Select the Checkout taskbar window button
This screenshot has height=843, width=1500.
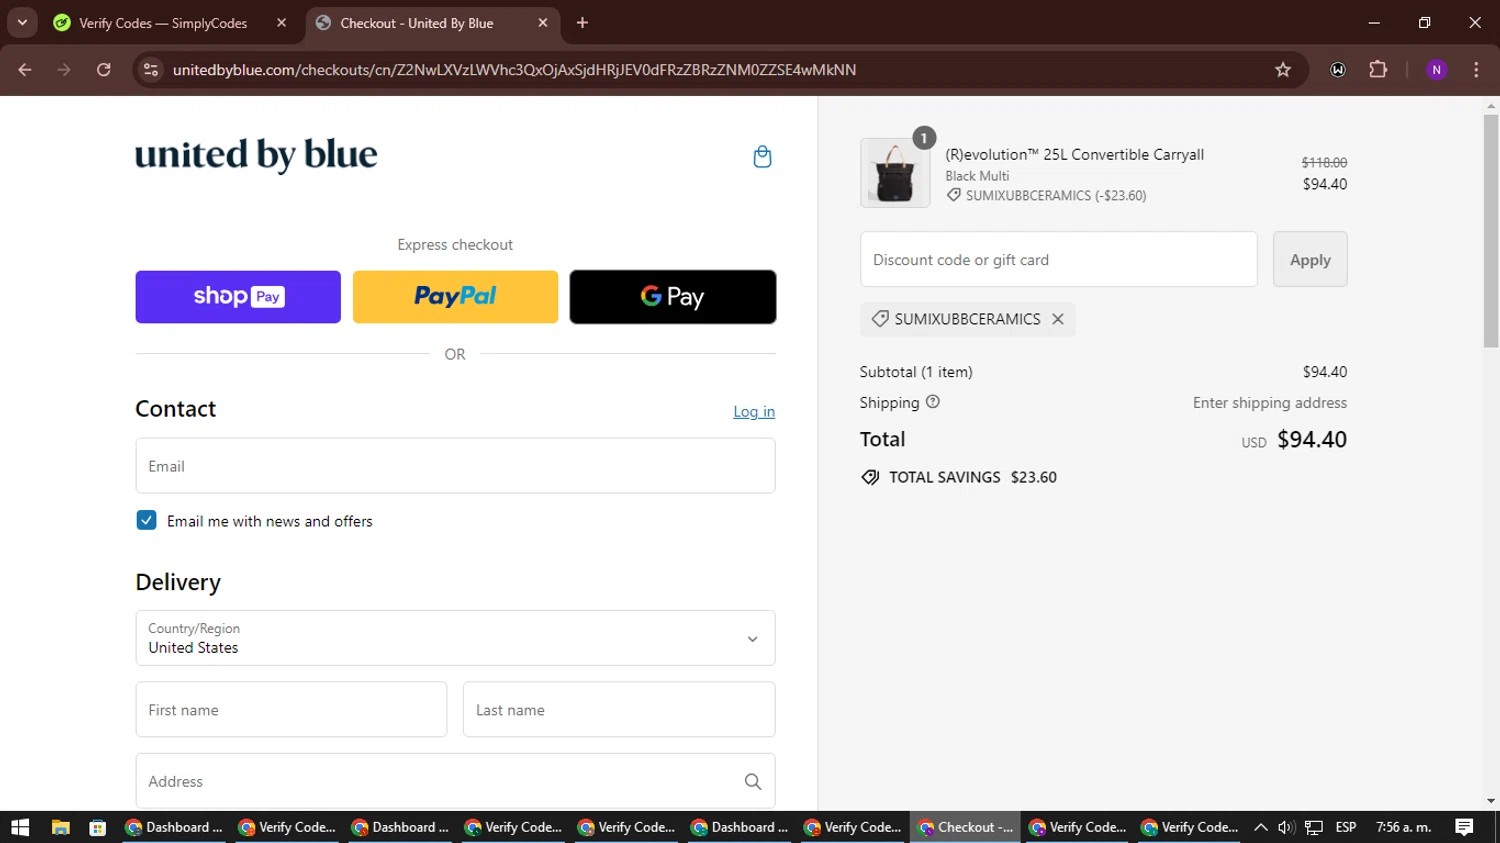pyautogui.click(x=966, y=827)
